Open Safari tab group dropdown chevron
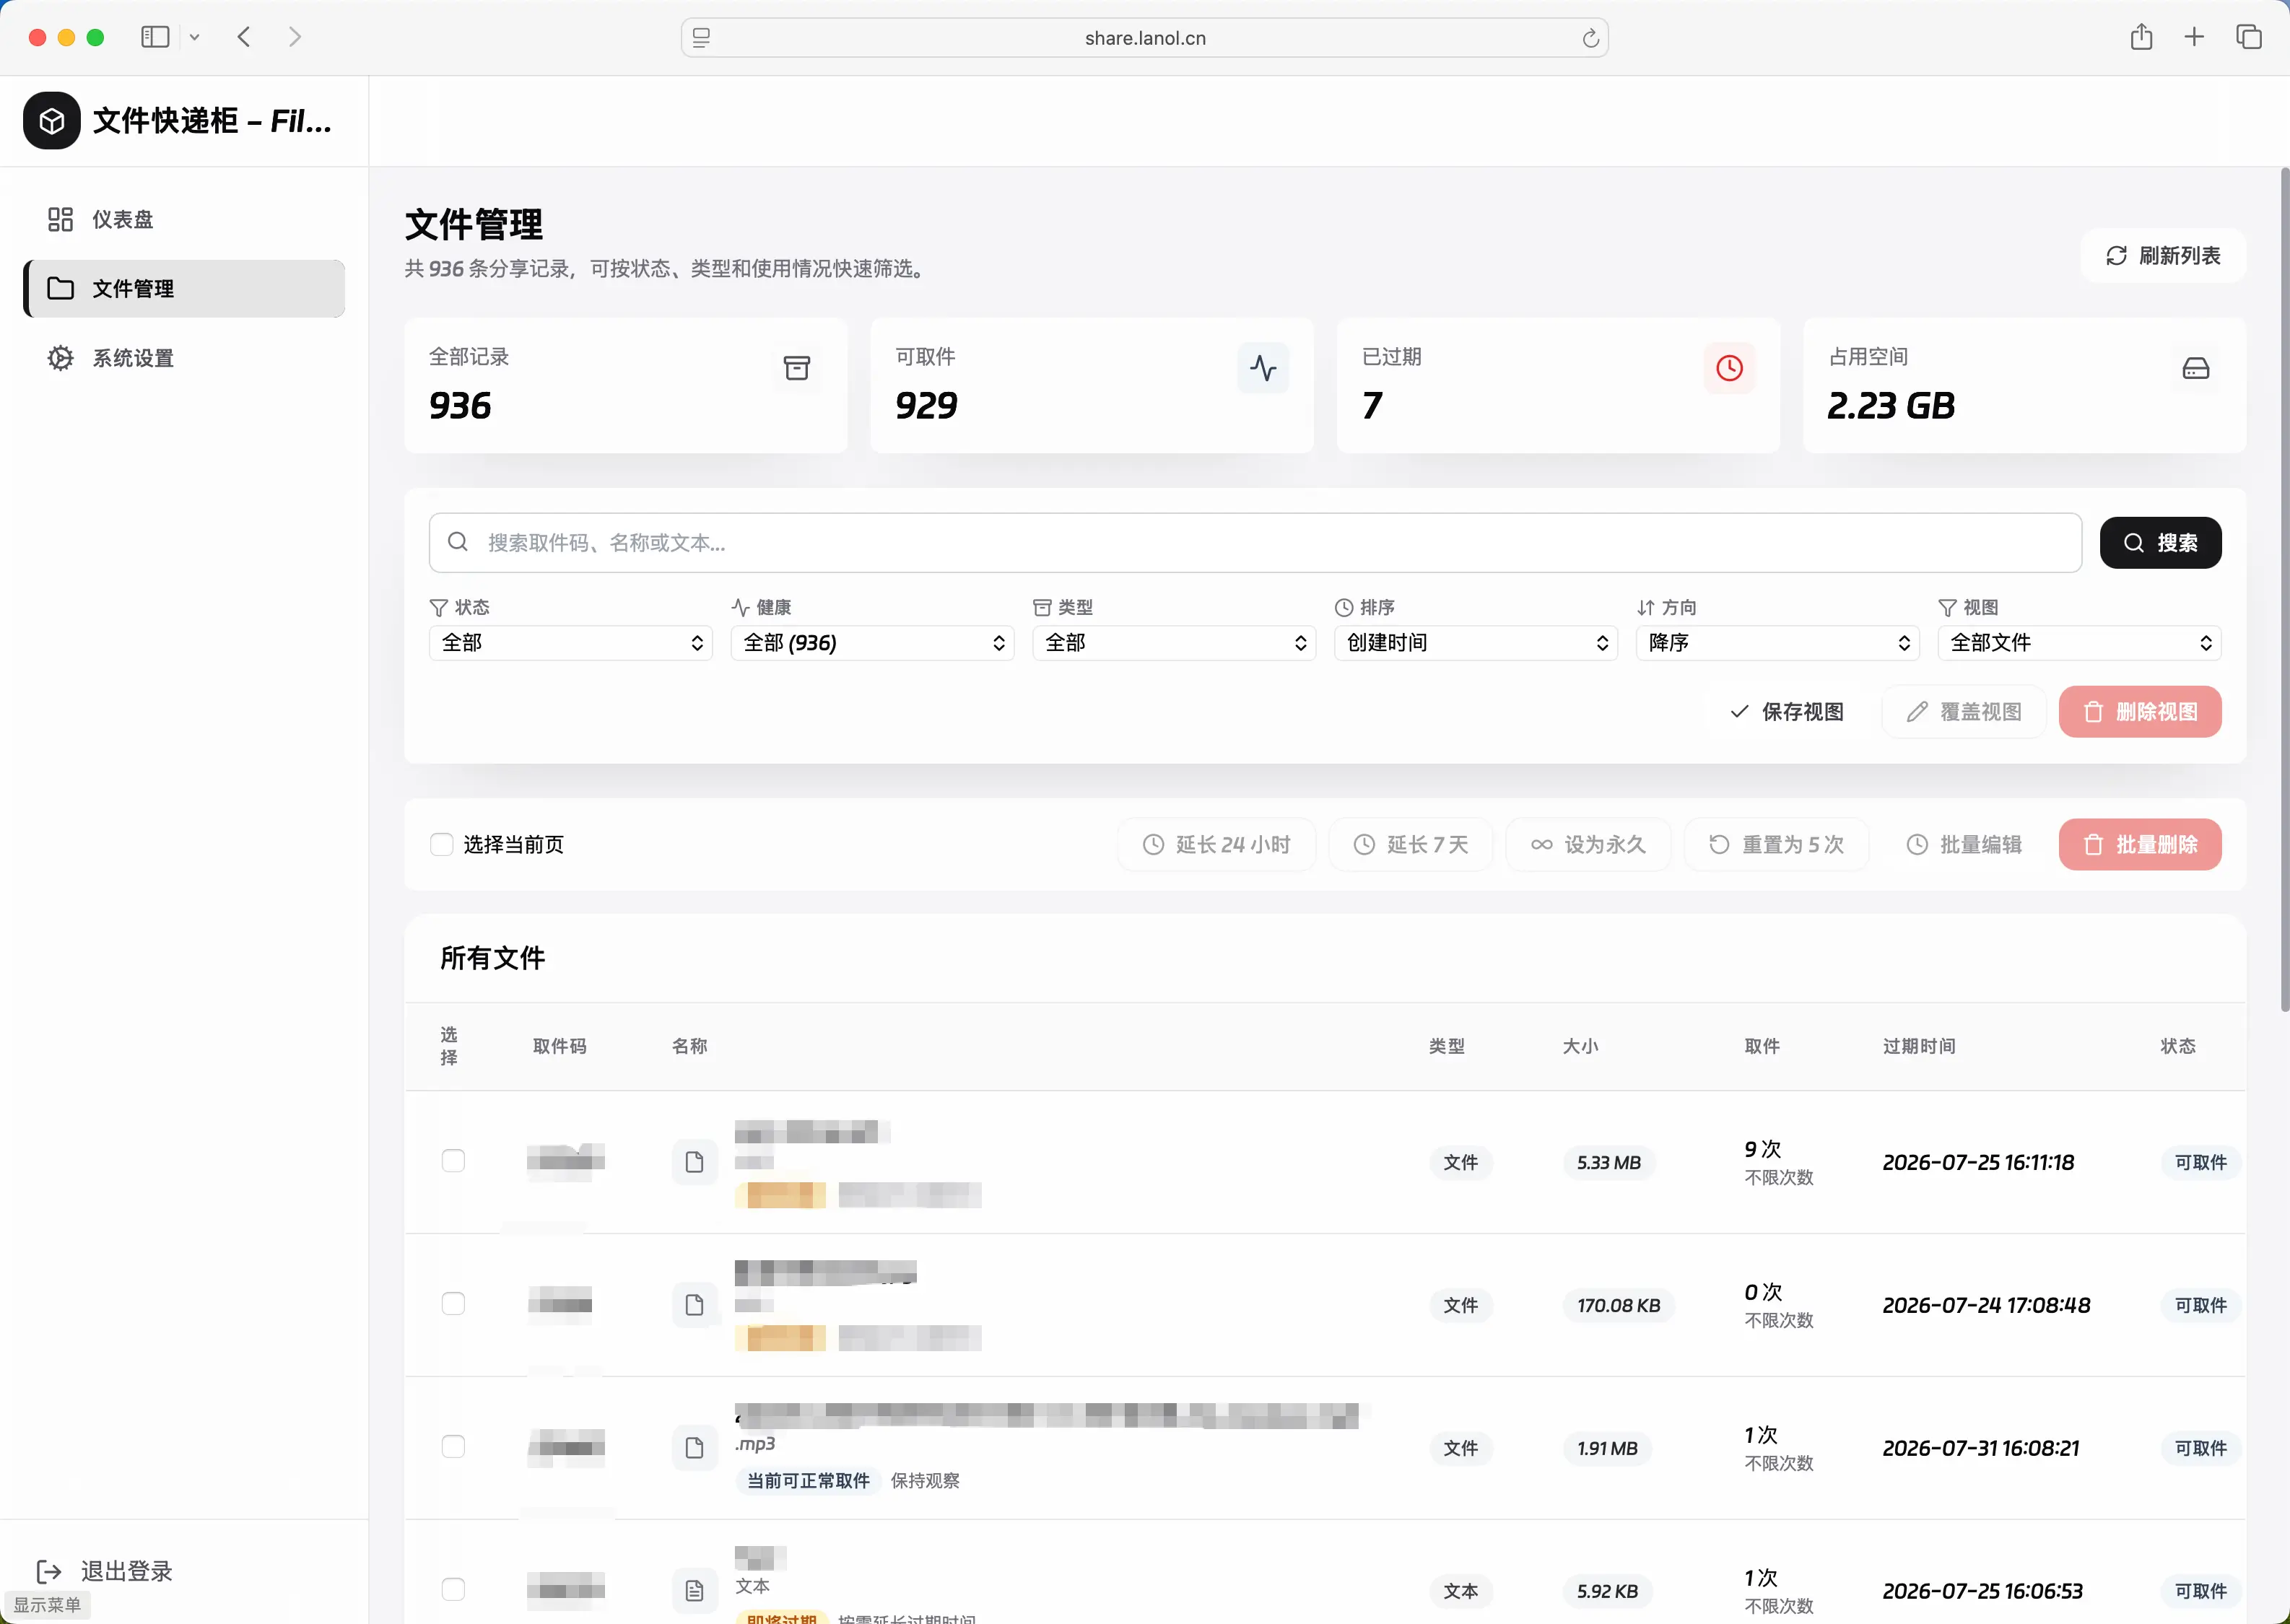 tap(195, 38)
